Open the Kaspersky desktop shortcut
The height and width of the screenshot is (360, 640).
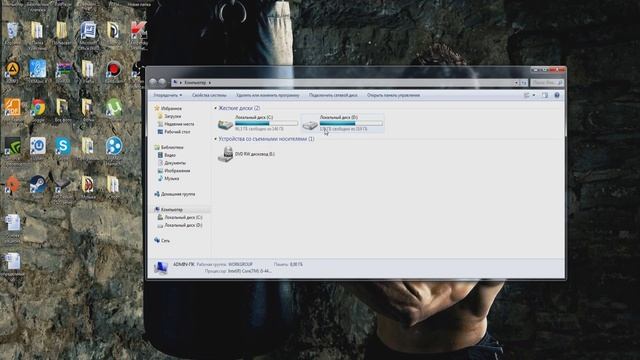[x=138, y=30]
